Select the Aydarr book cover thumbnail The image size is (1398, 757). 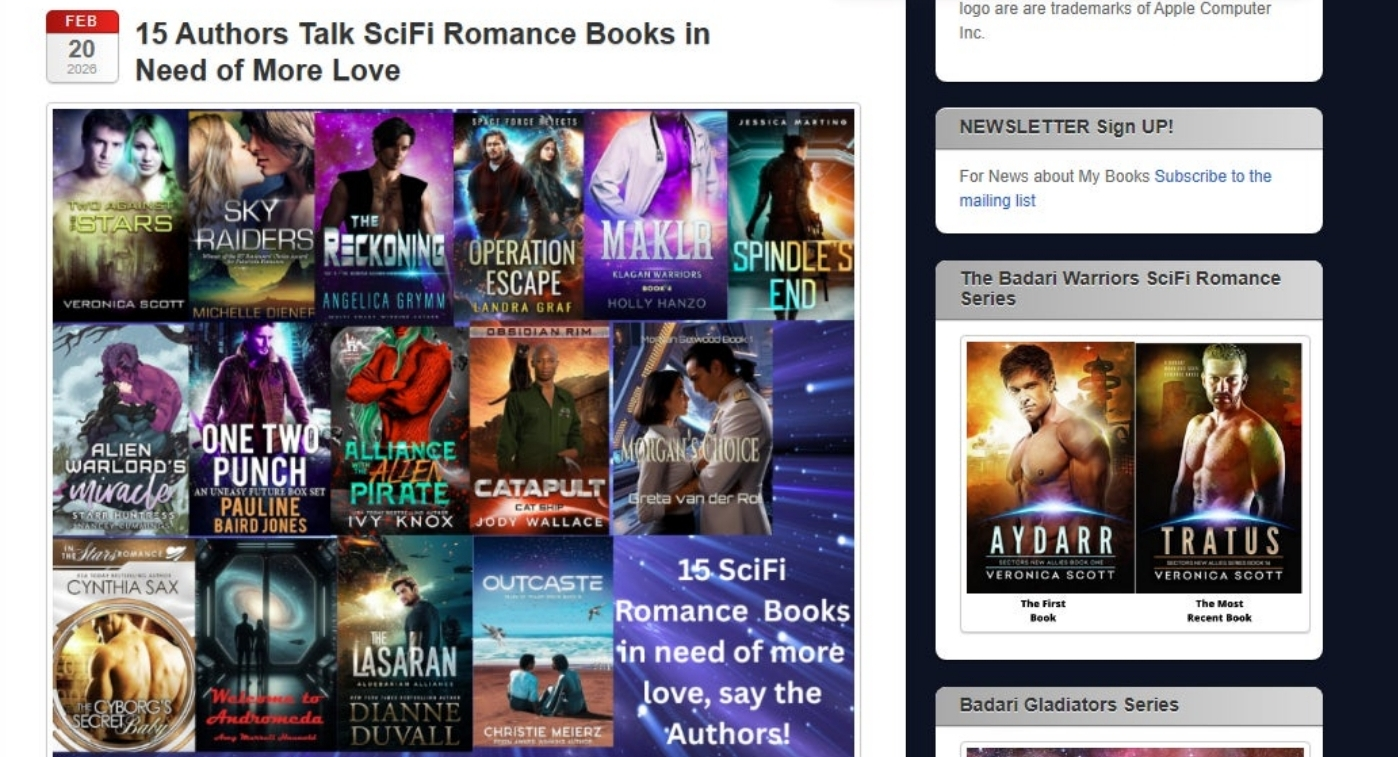[1050, 468]
